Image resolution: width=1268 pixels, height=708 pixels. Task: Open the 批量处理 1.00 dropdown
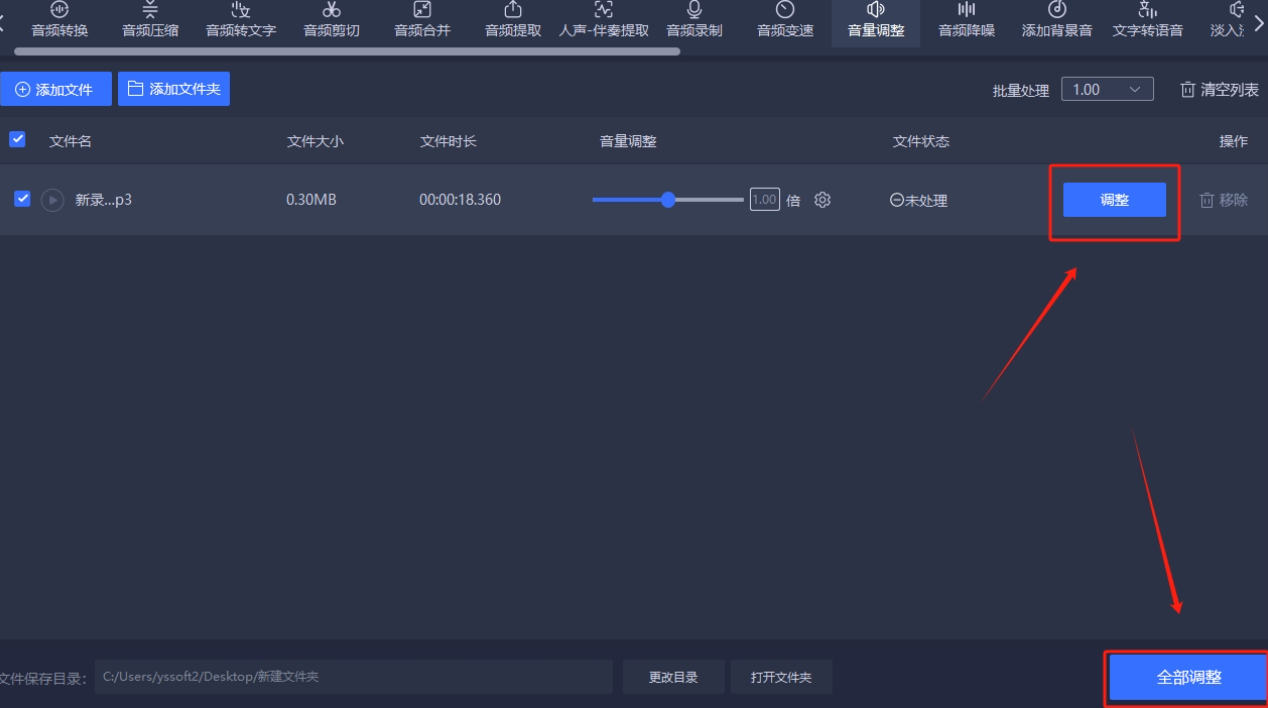(x=1107, y=89)
